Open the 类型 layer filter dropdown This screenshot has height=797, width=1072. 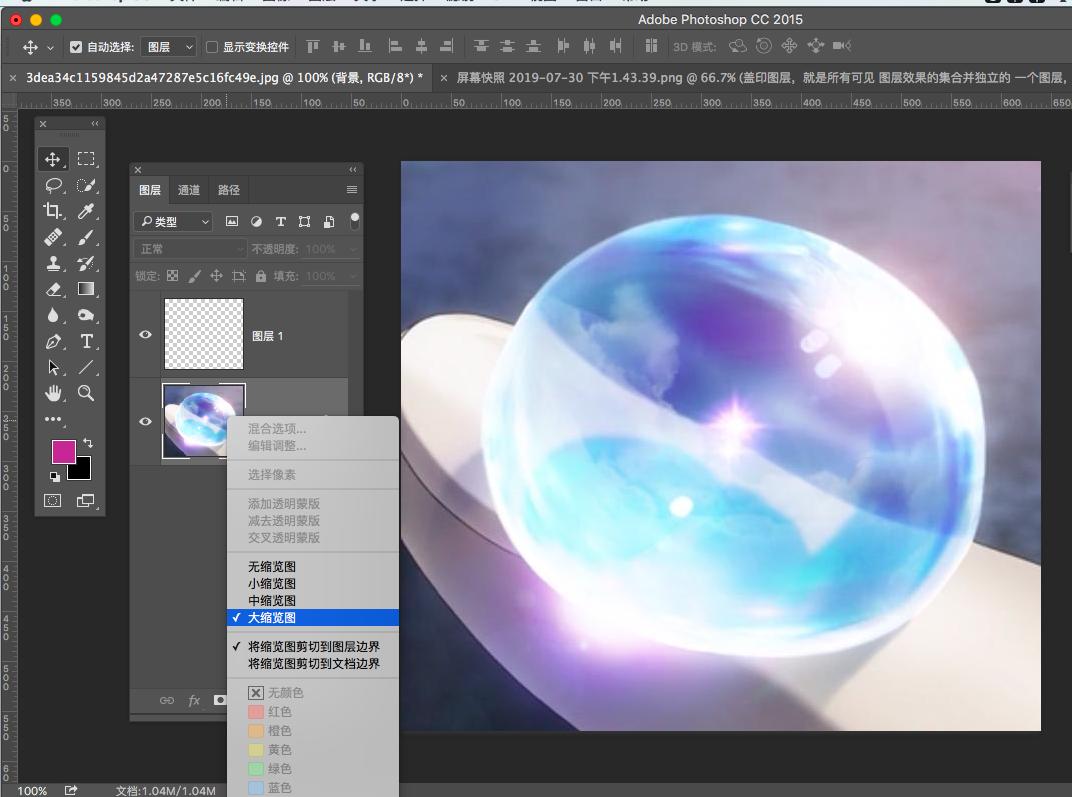(x=174, y=221)
